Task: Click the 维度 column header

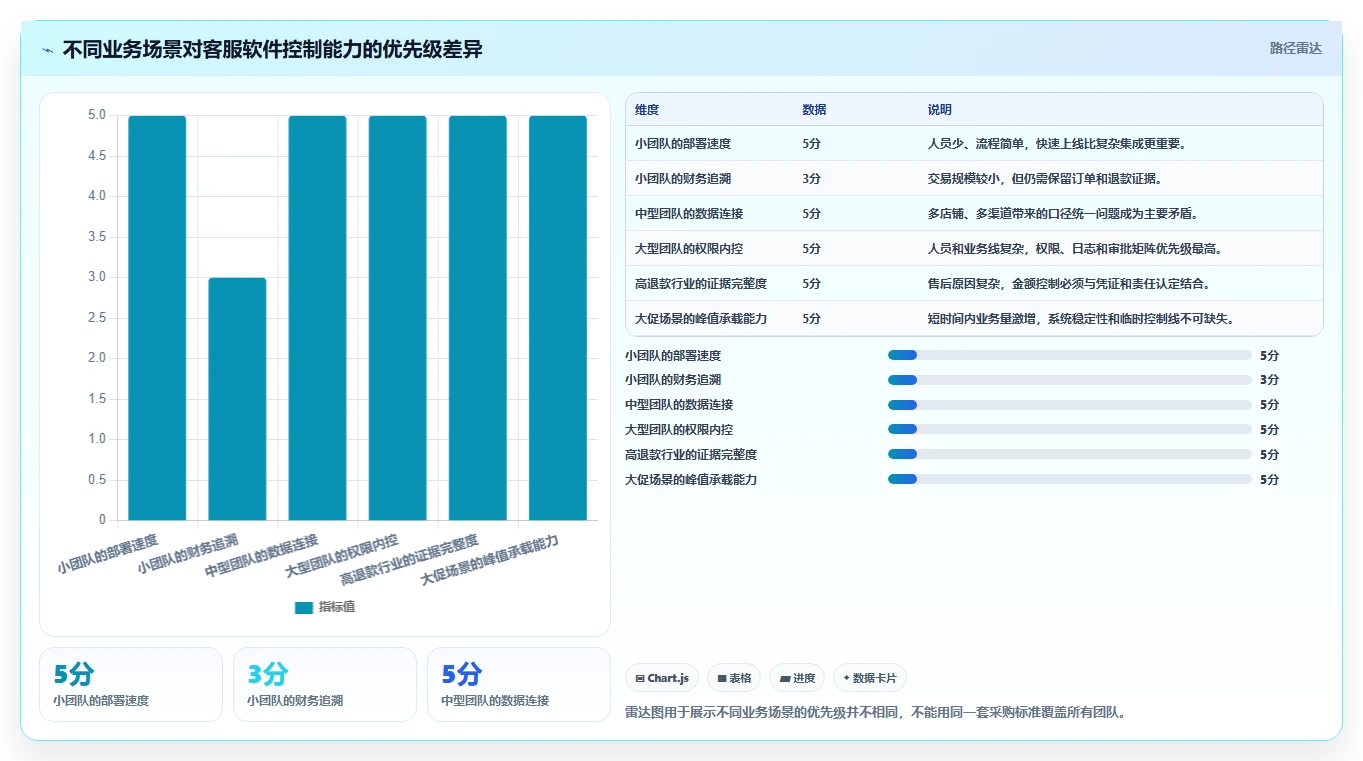Action: click(647, 109)
